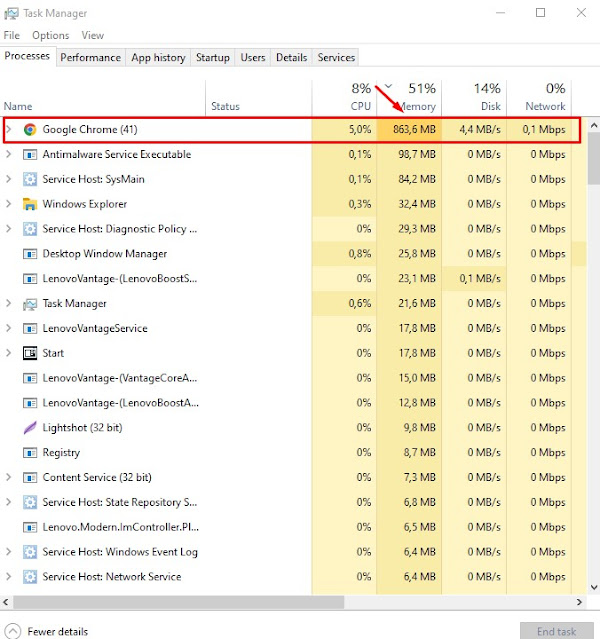Expand the Service Host: Windows Event Log group
The width and height of the screenshot is (600, 639).
[9, 552]
